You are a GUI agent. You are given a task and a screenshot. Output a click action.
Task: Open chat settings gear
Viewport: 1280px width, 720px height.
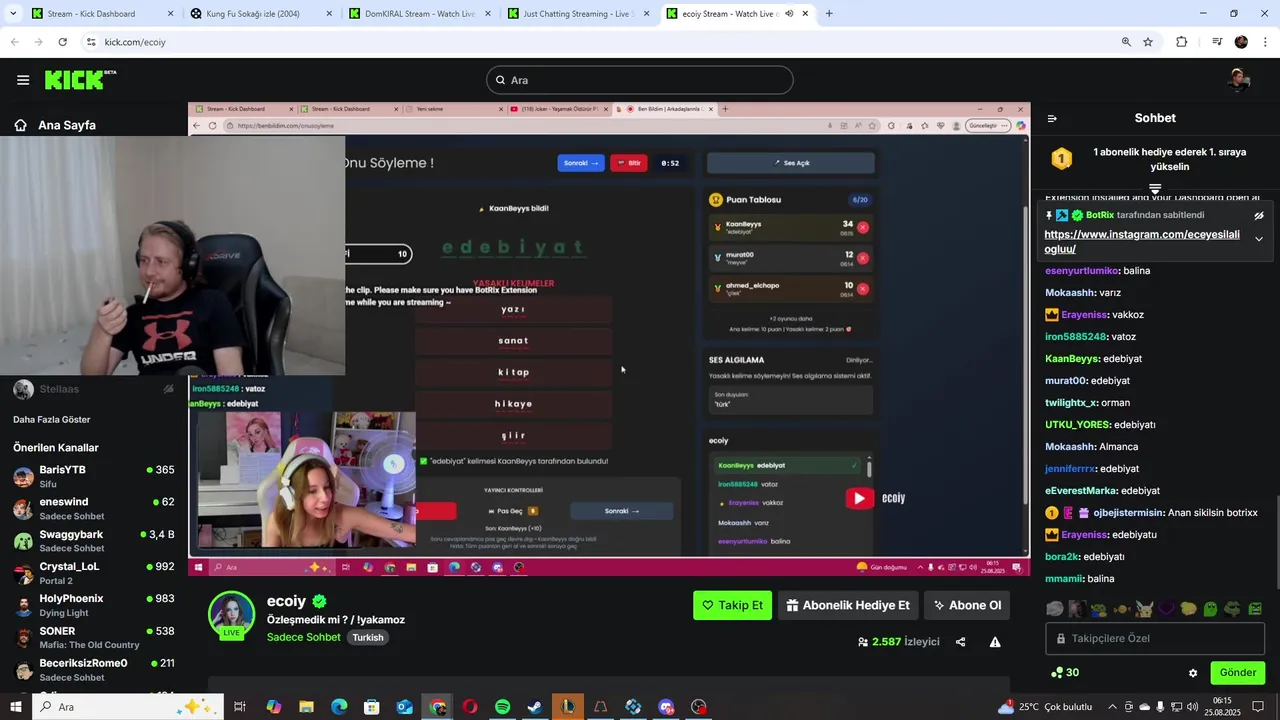point(1193,673)
